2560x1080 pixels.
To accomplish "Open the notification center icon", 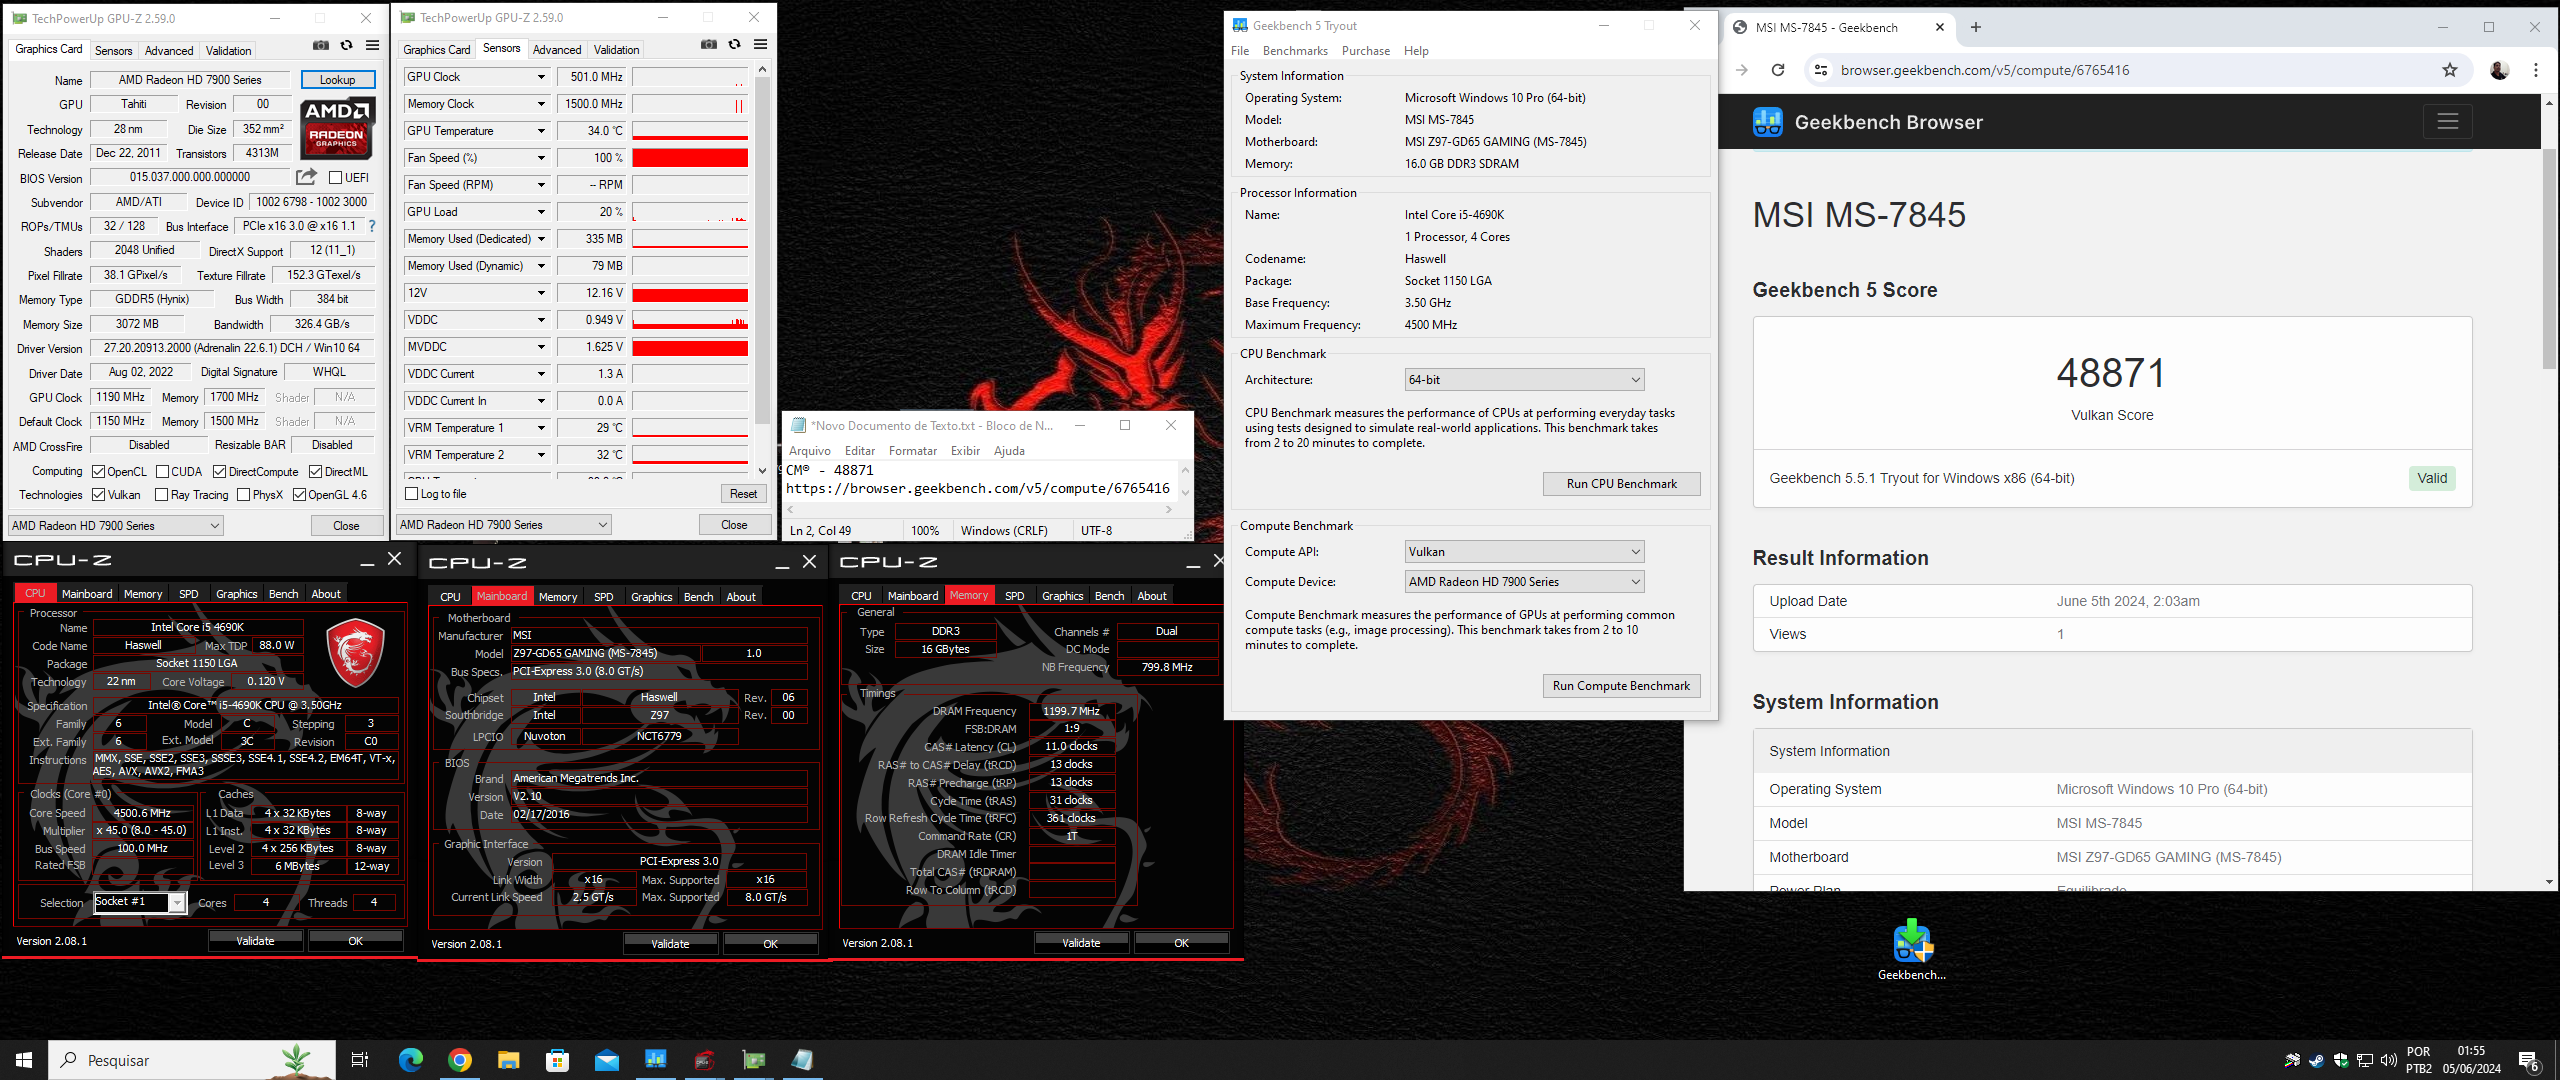I will pos(2529,1060).
